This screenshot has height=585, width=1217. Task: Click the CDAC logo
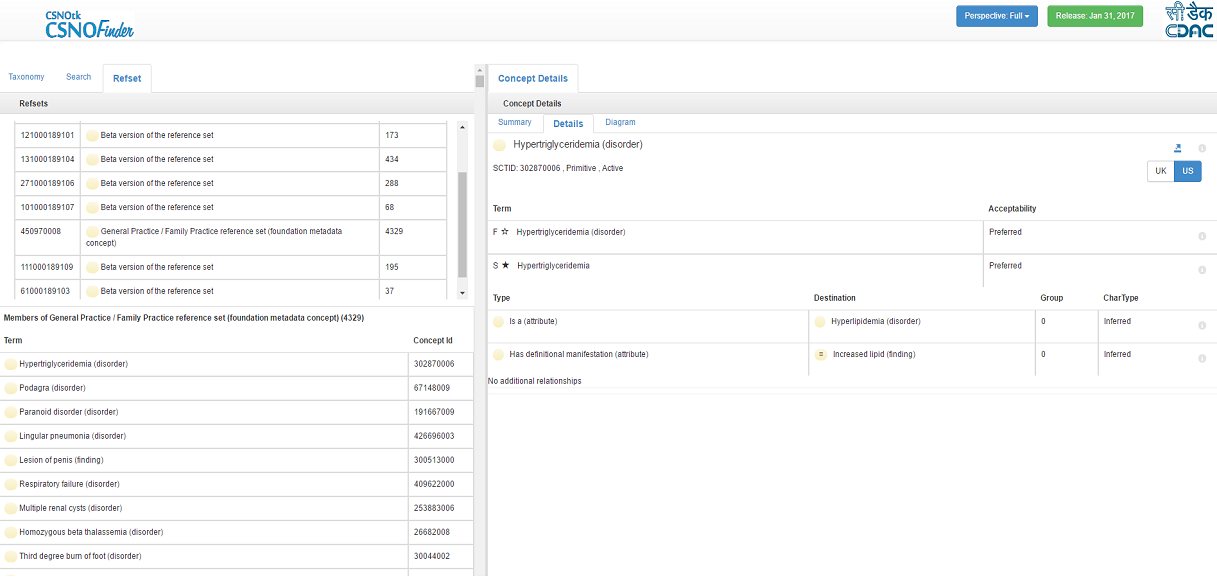pos(1189,21)
